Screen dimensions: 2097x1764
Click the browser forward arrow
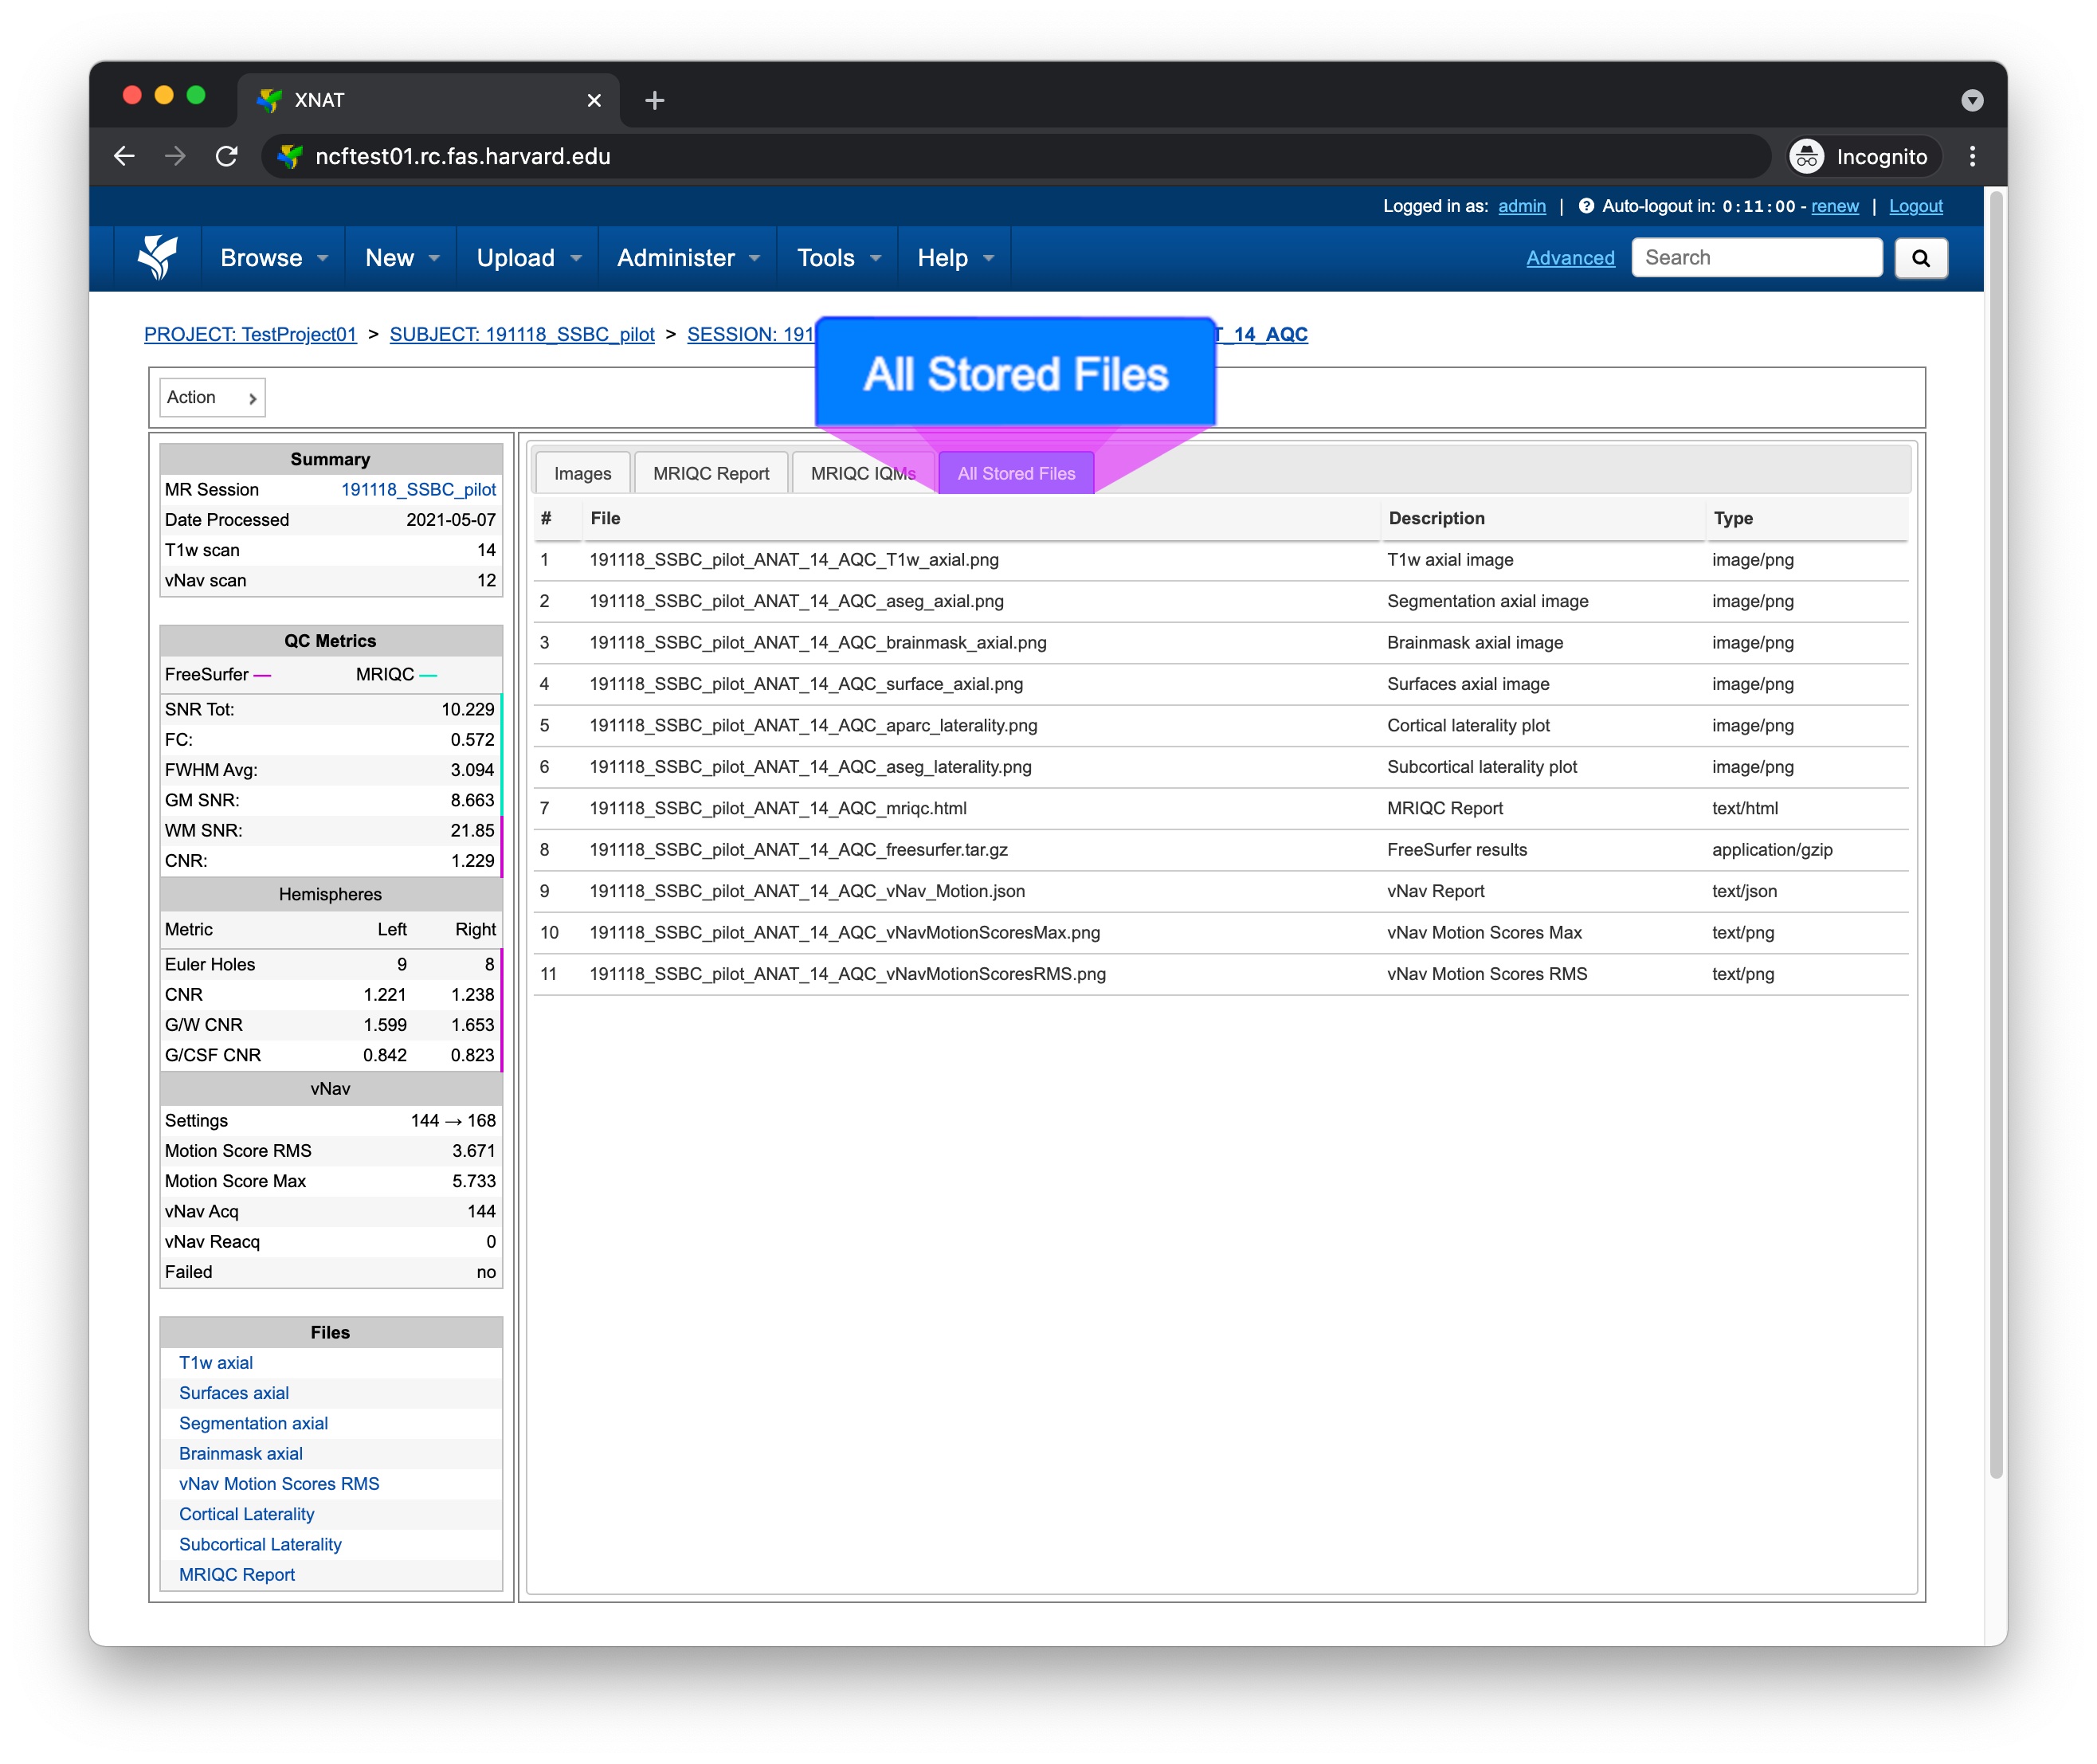[x=175, y=156]
